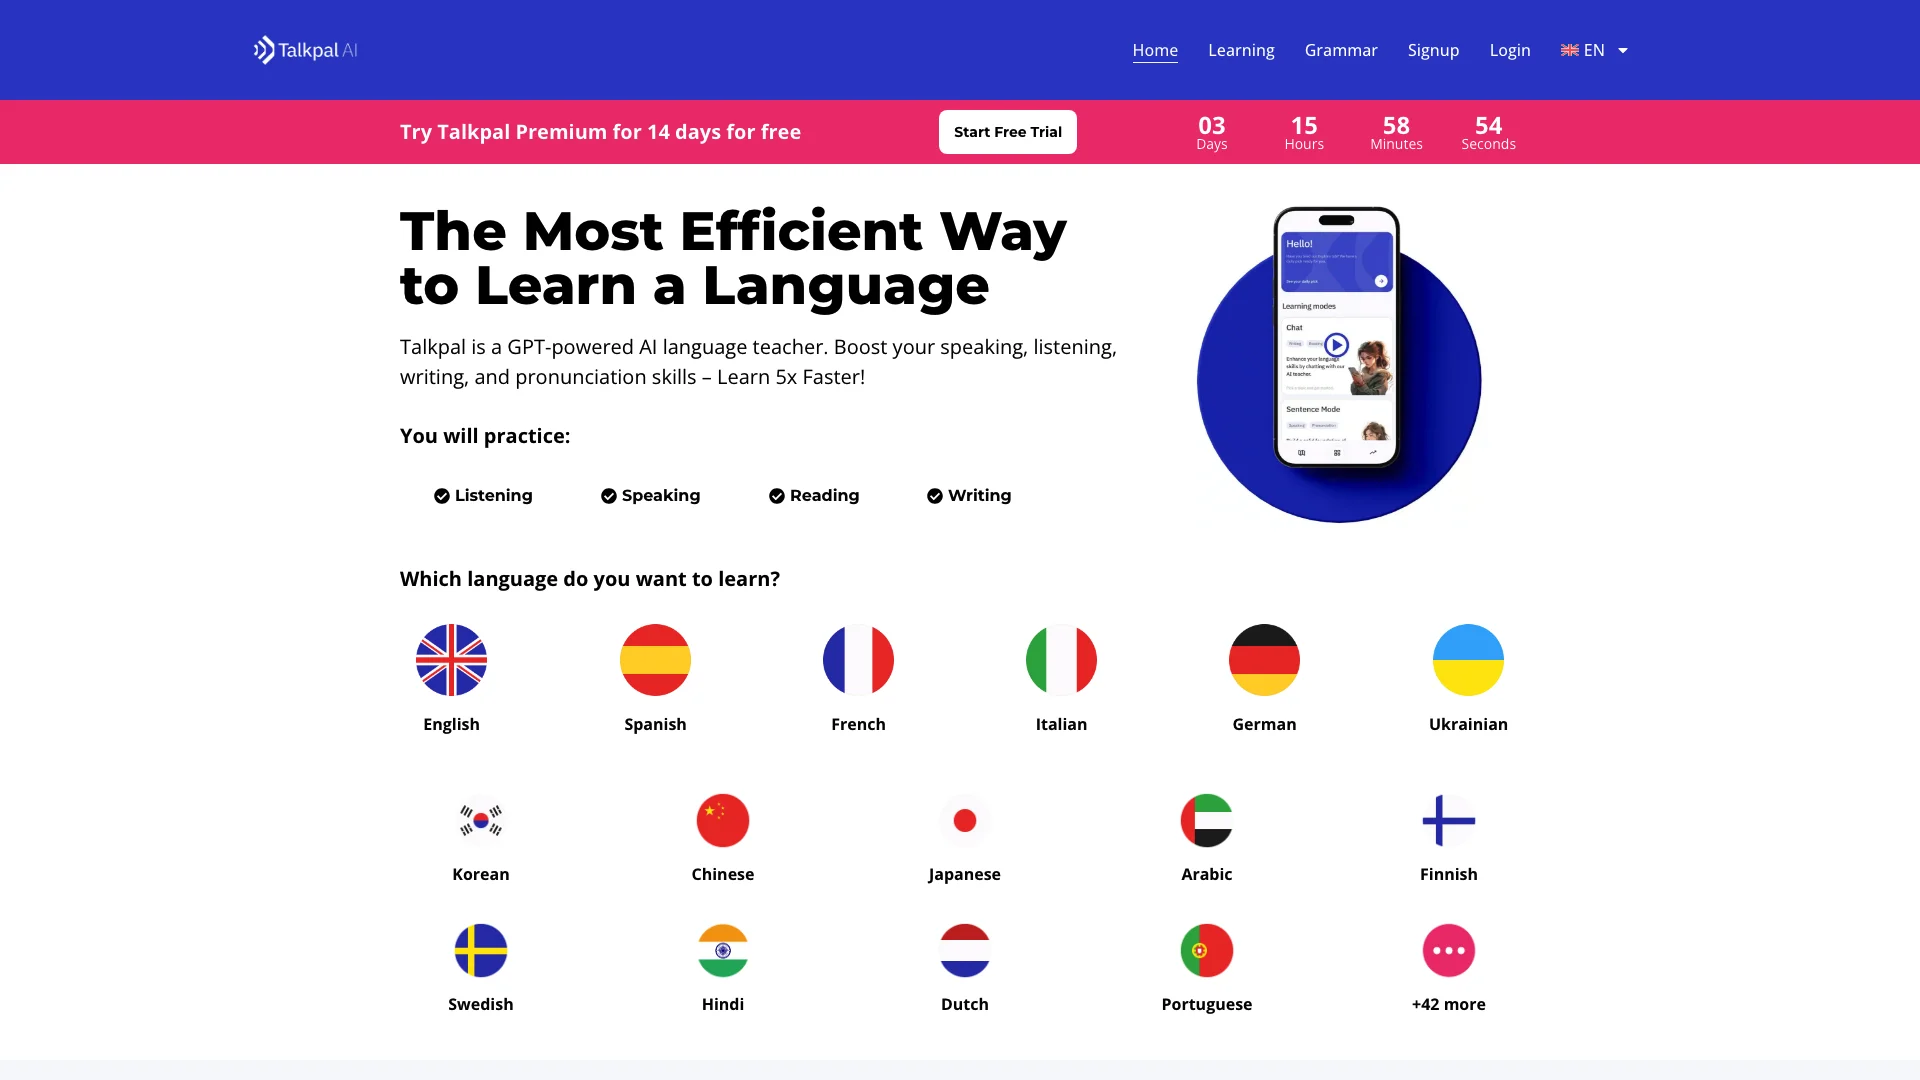Image resolution: width=1920 pixels, height=1080 pixels.
Task: Click the Grammar navigation menu item
Action: [x=1341, y=50]
